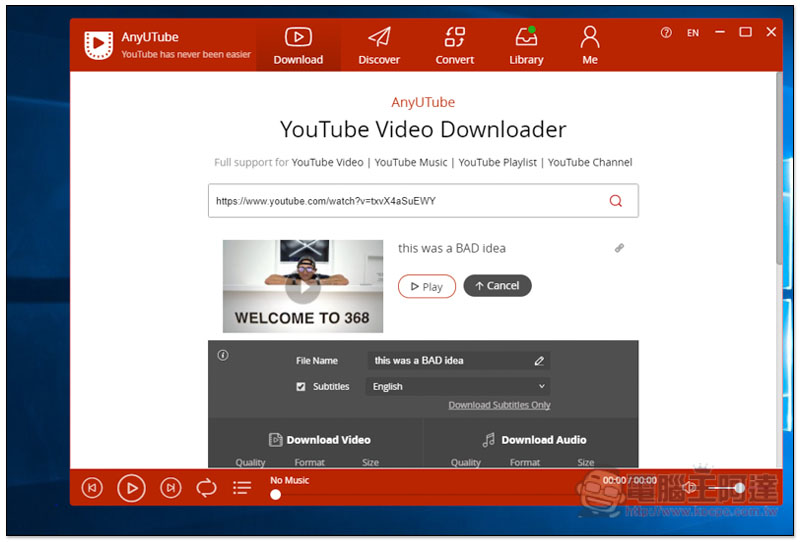Go to the Library tab
This screenshot has height=542, width=800.
click(x=526, y=46)
